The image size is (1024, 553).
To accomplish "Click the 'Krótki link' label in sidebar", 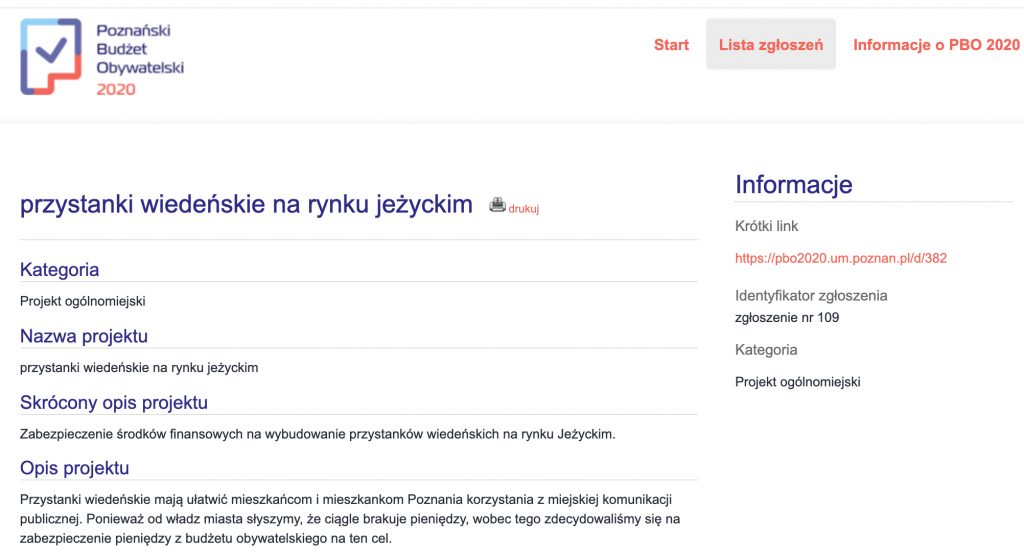I will 767,226.
